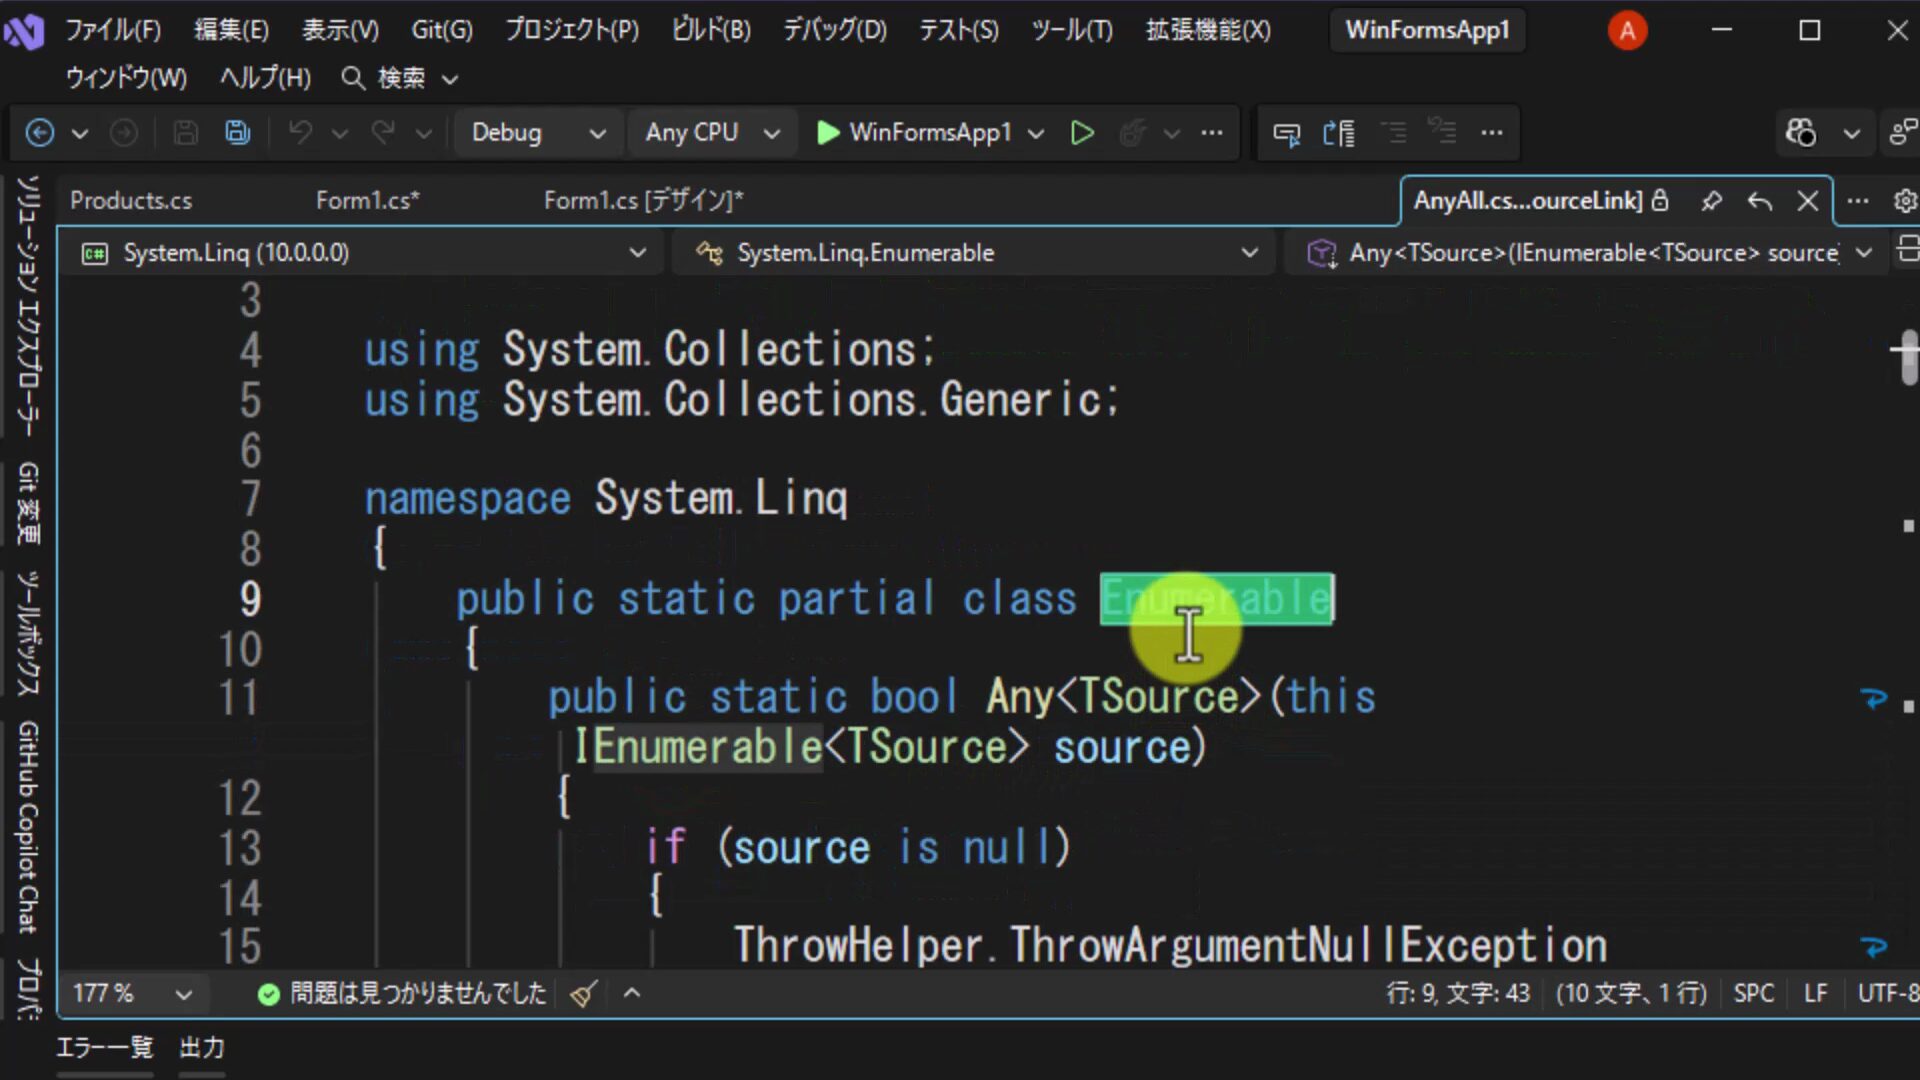This screenshot has height=1080, width=1920.
Task: Expand the WinFormsApp1 startup target dropdown arrow
Action: coord(1036,133)
